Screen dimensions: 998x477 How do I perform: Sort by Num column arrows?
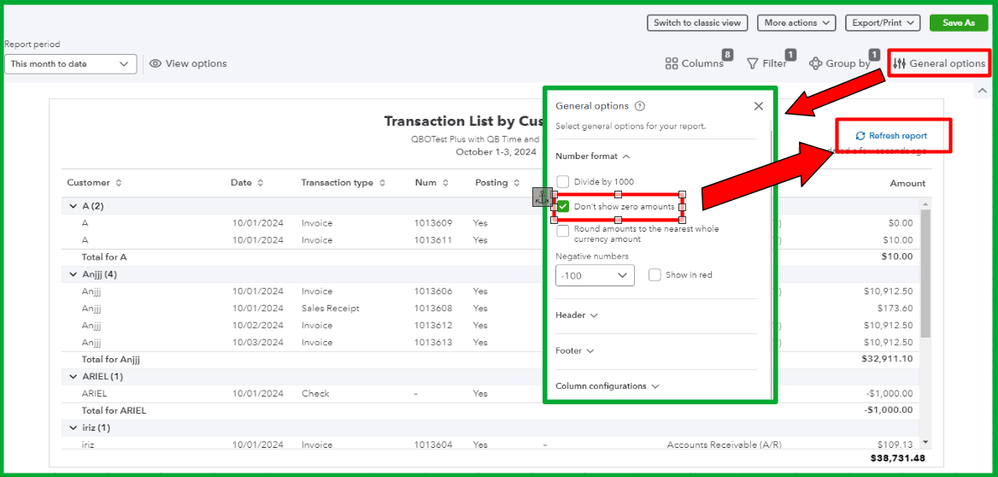point(445,183)
